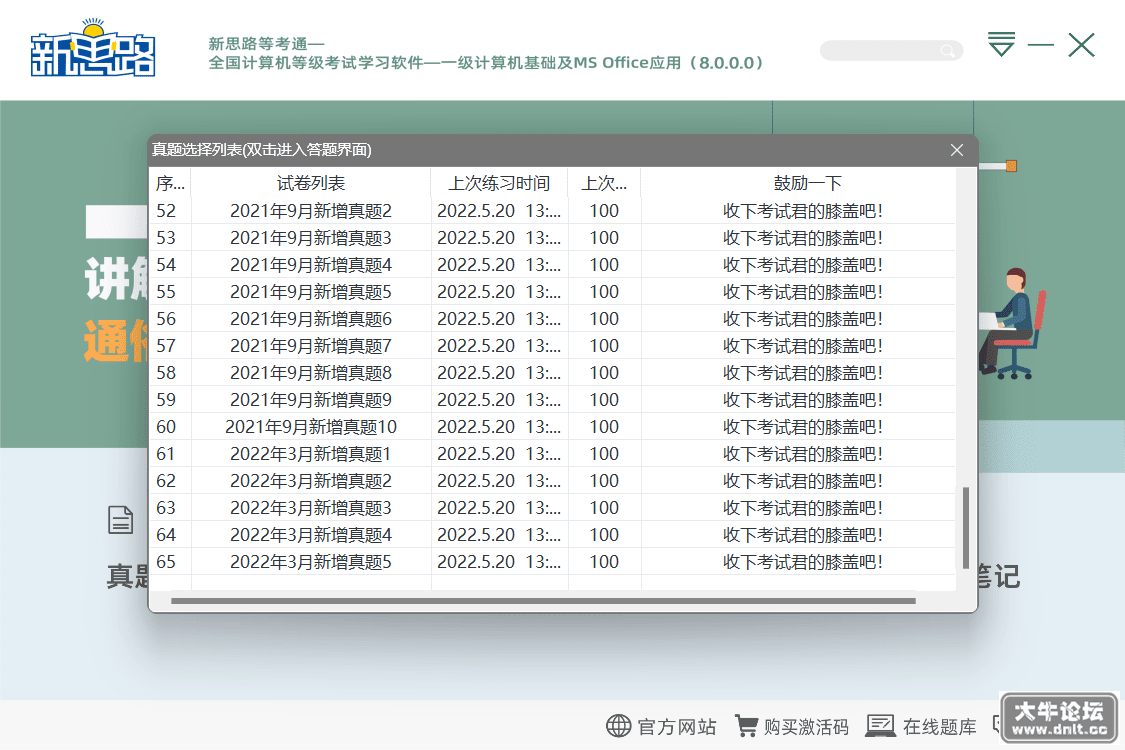Focus the search input field

(x=891, y=50)
